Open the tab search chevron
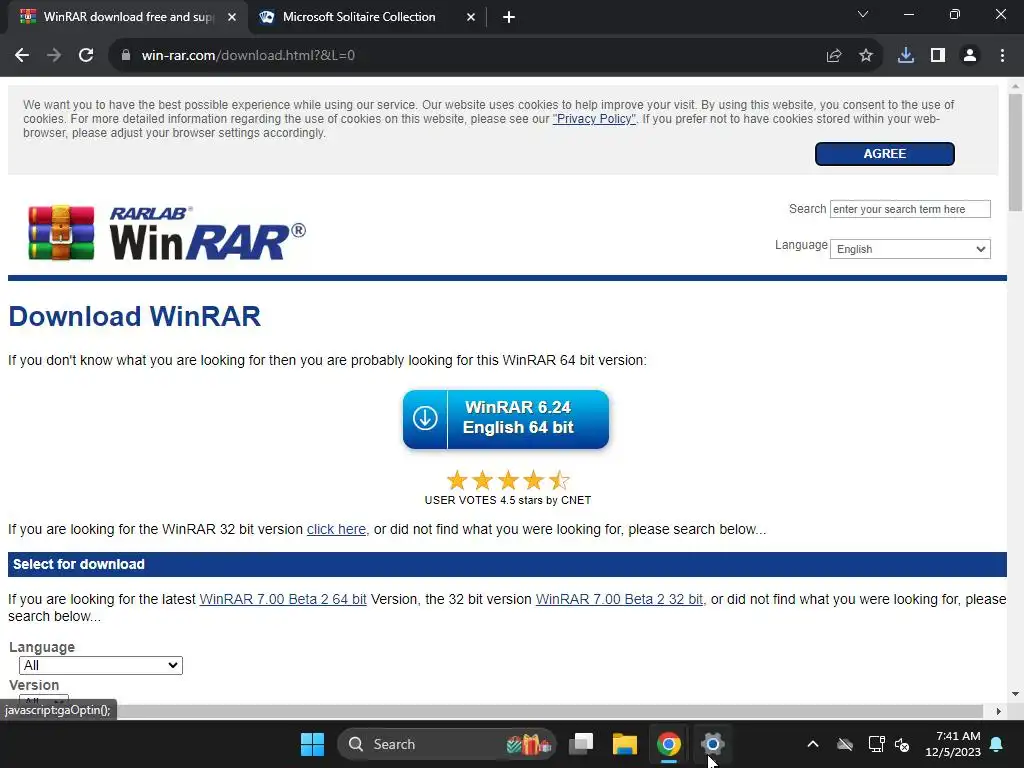The image size is (1024, 768). [863, 14]
